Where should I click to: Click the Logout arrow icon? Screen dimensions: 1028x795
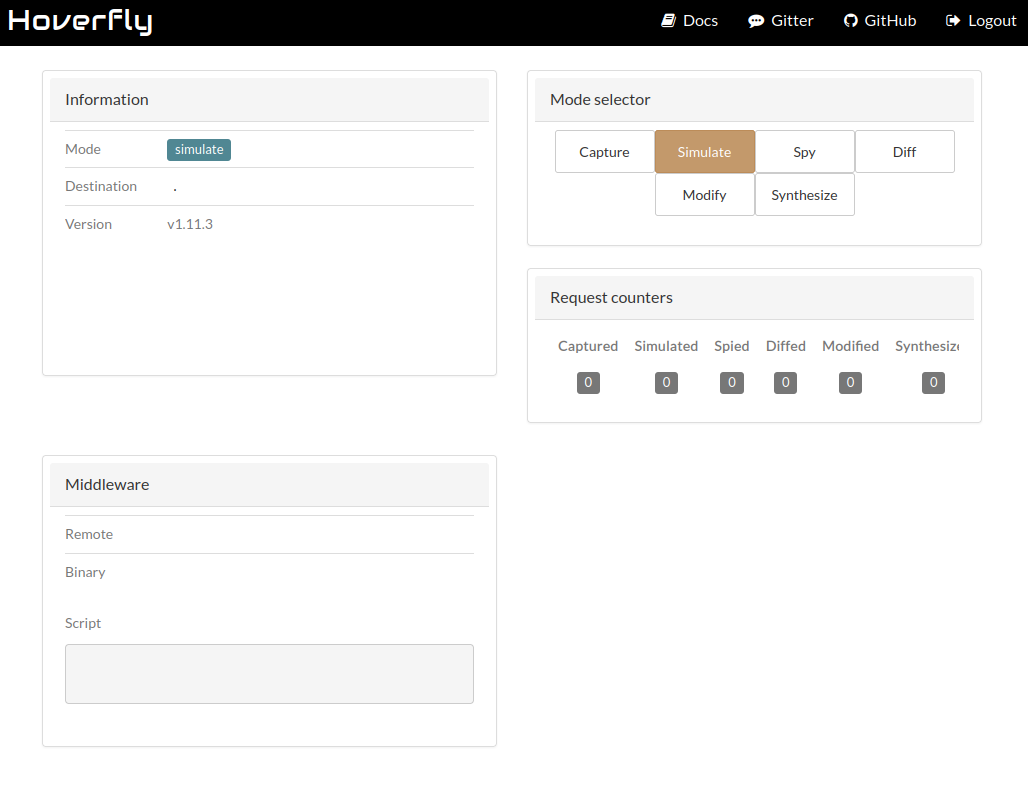[x=953, y=21]
